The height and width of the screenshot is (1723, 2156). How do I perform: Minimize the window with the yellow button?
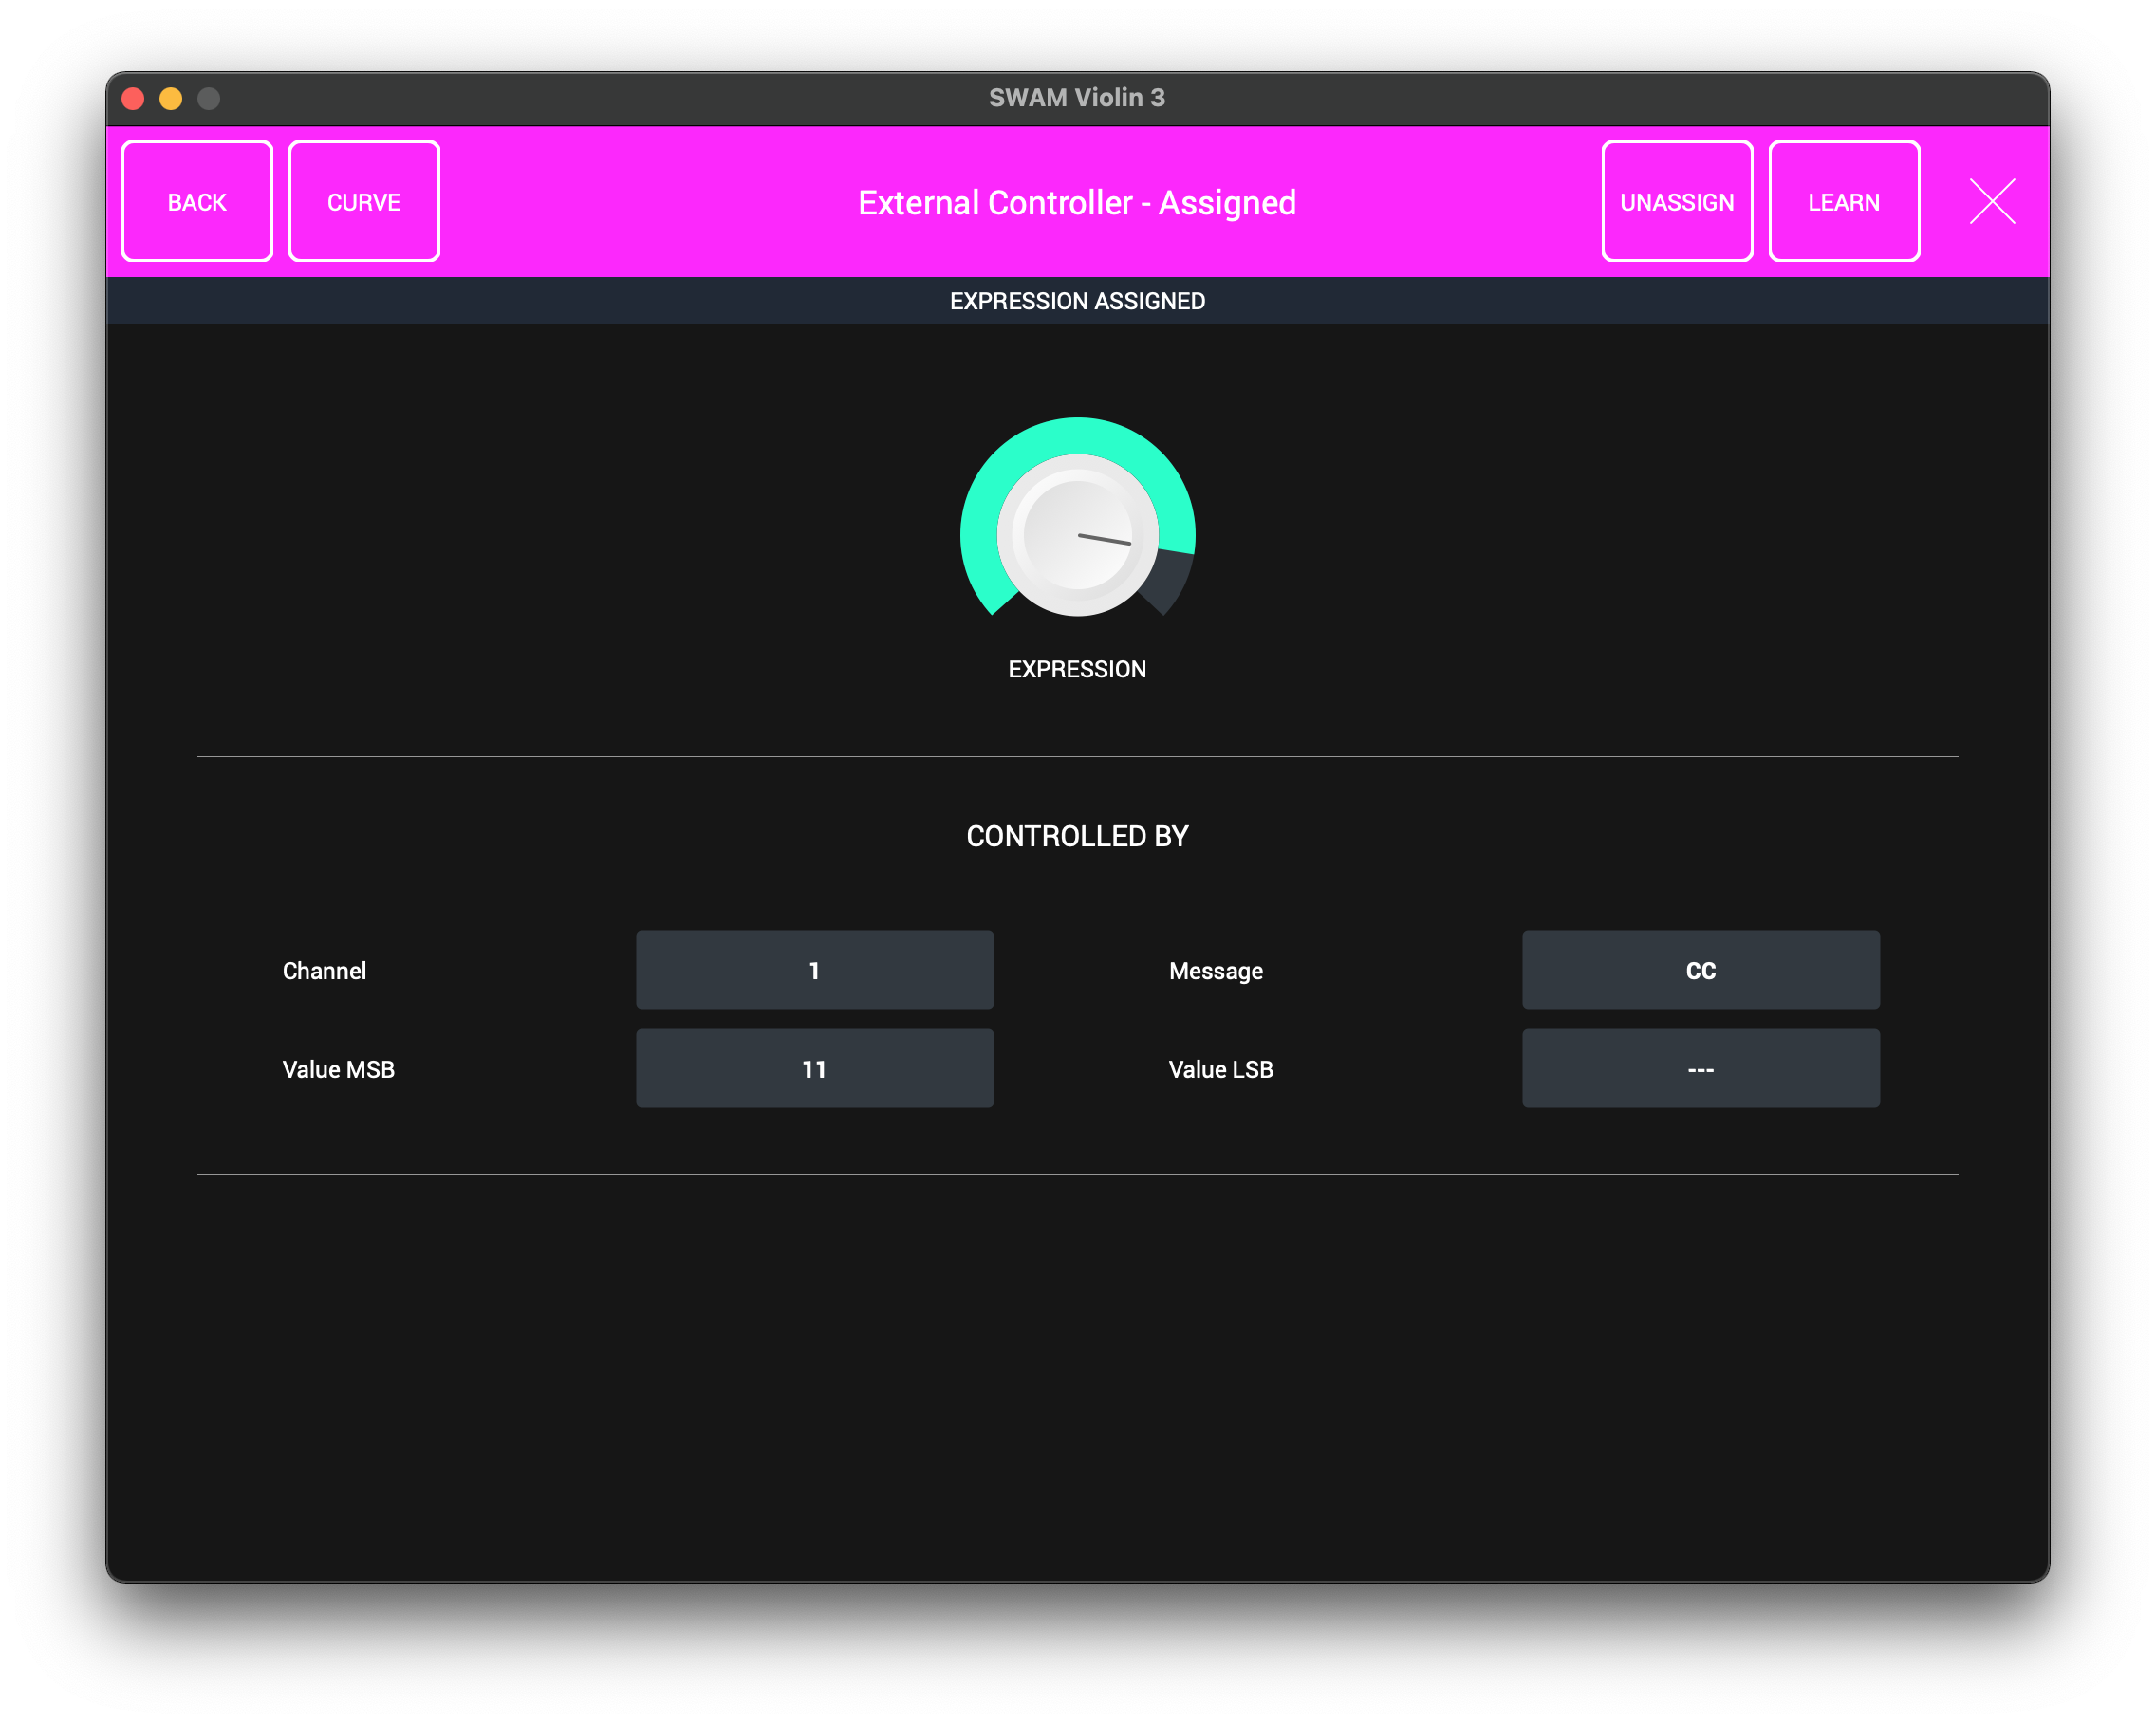pos(171,98)
